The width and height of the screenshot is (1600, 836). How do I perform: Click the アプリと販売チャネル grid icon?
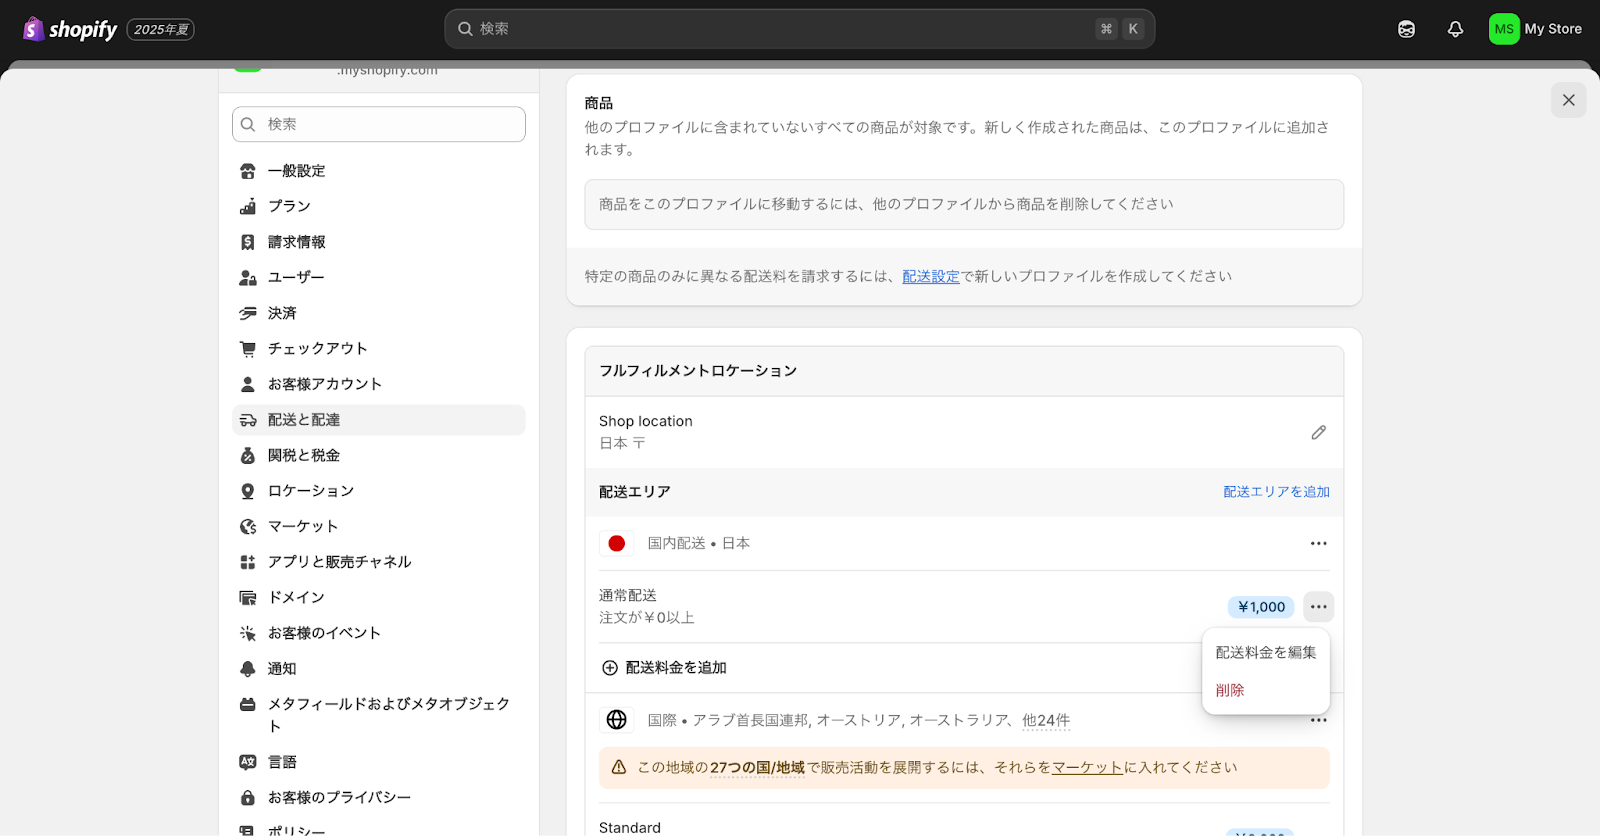(x=248, y=562)
